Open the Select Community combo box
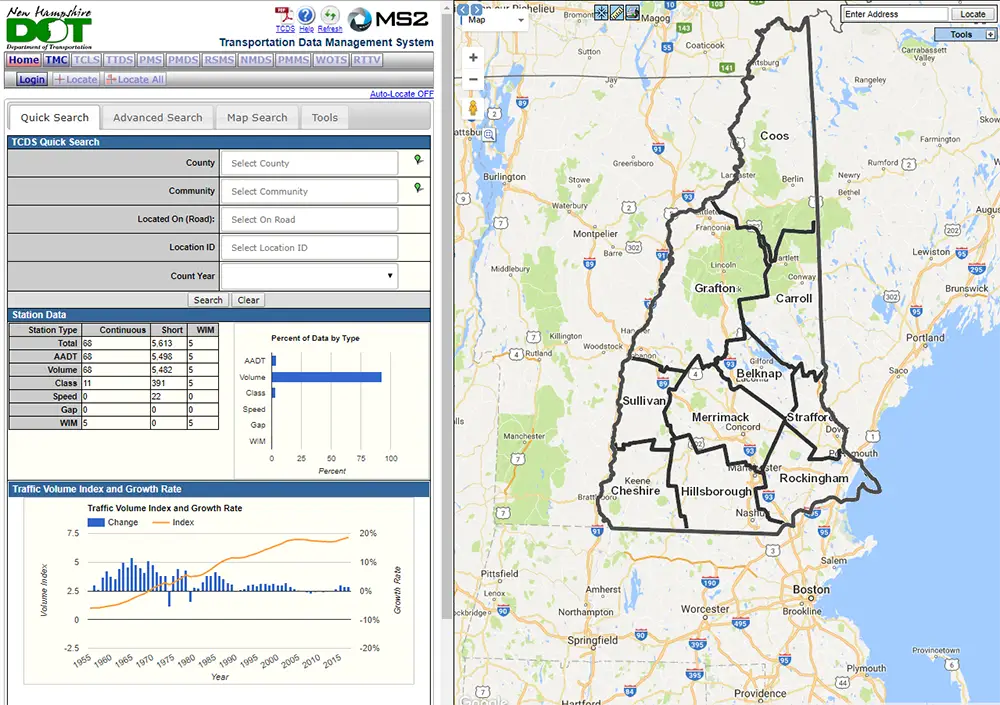Viewport: 1000px width, 705px height. click(310, 191)
